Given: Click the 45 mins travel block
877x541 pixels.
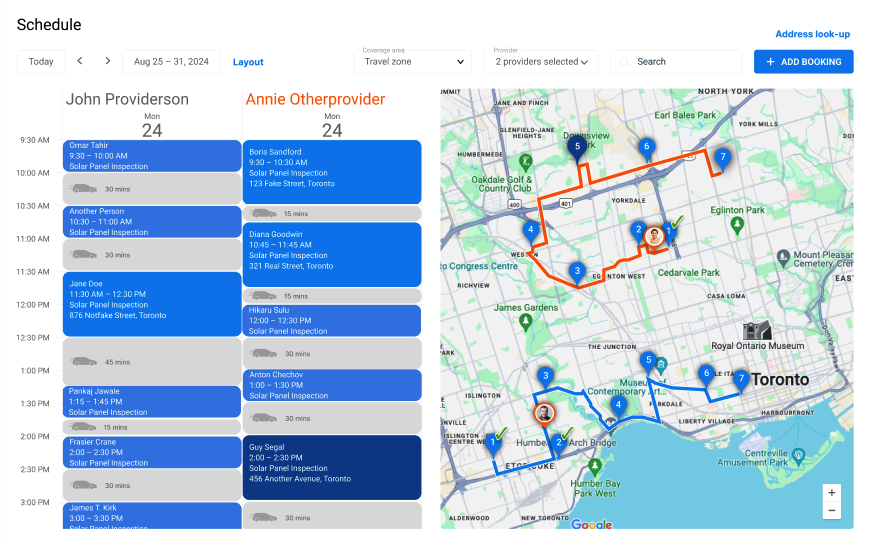Looking at the screenshot, I should pos(152,361).
